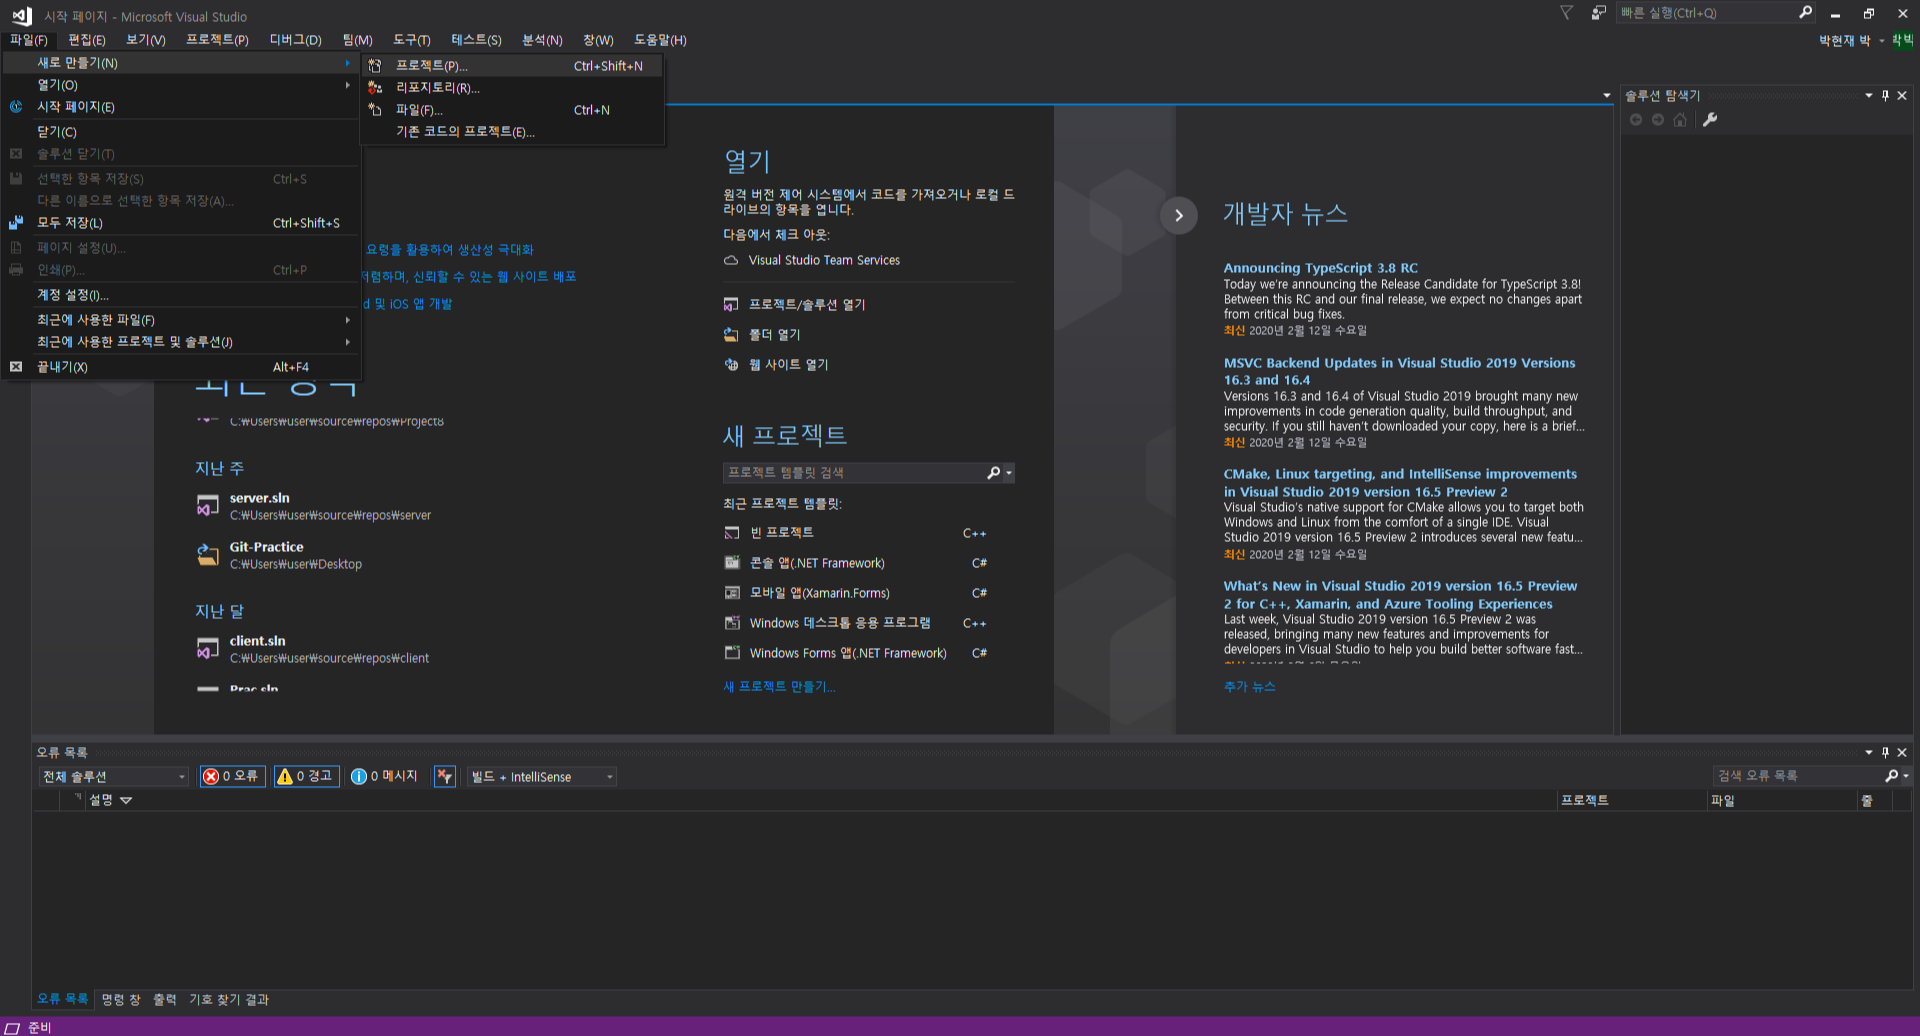
Task: Switch to the 출력 tab
Action: click(164, 1000)
